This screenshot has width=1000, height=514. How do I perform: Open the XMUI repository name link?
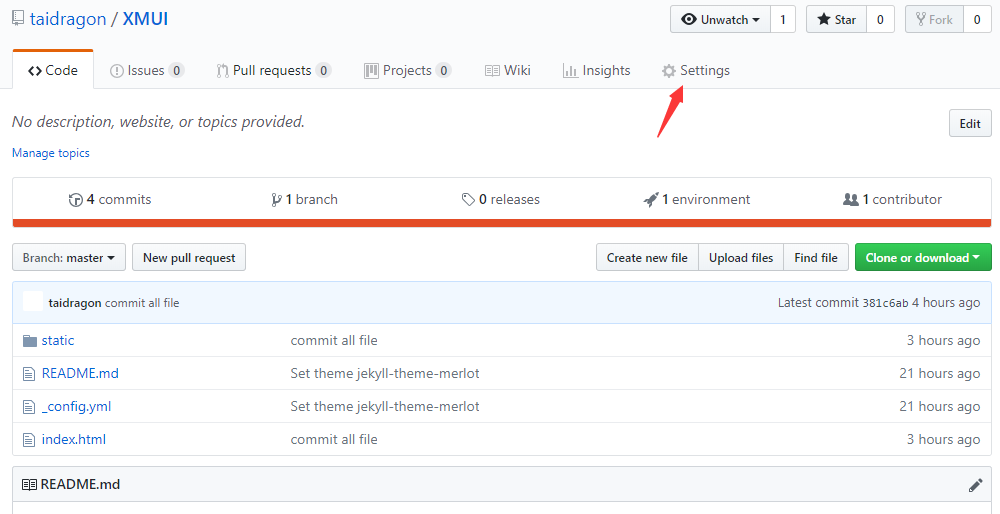tap(145, 18)
